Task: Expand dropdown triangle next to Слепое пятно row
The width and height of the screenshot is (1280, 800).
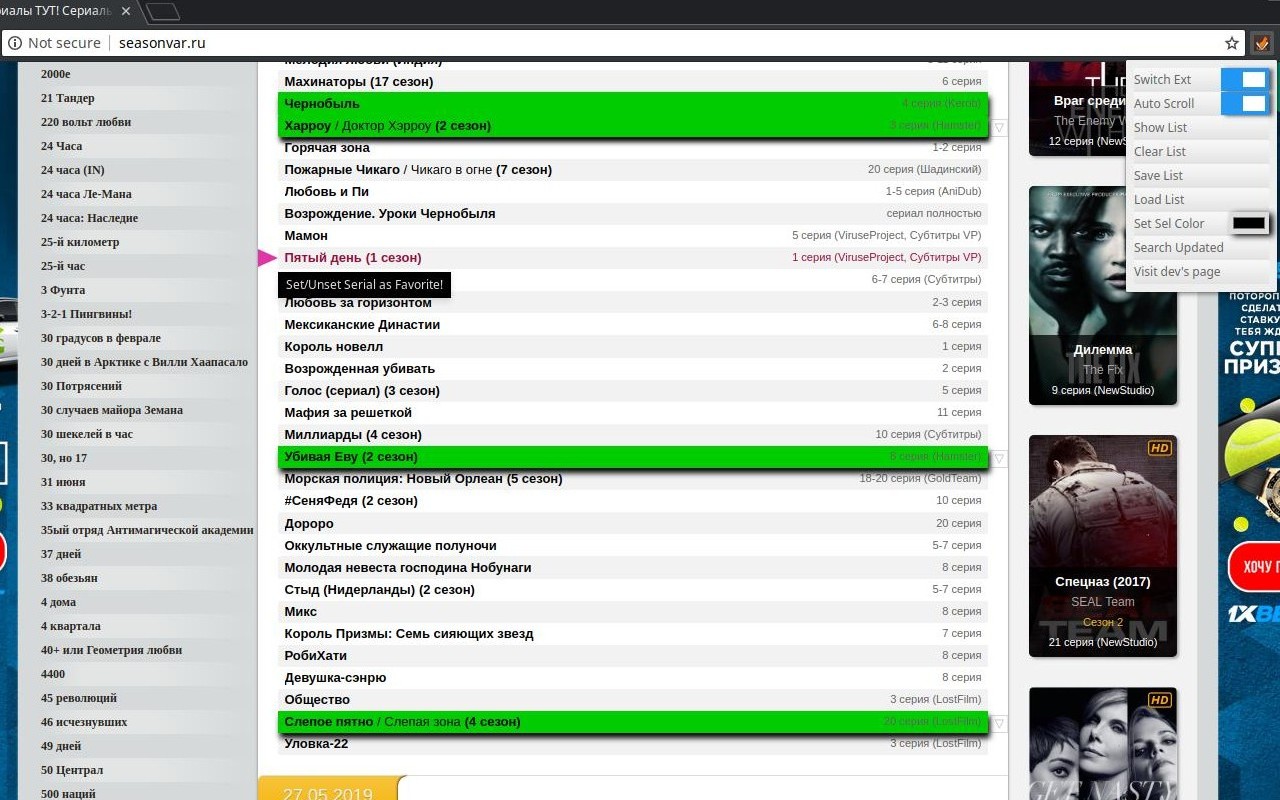Action: click(x=998, y=724)
